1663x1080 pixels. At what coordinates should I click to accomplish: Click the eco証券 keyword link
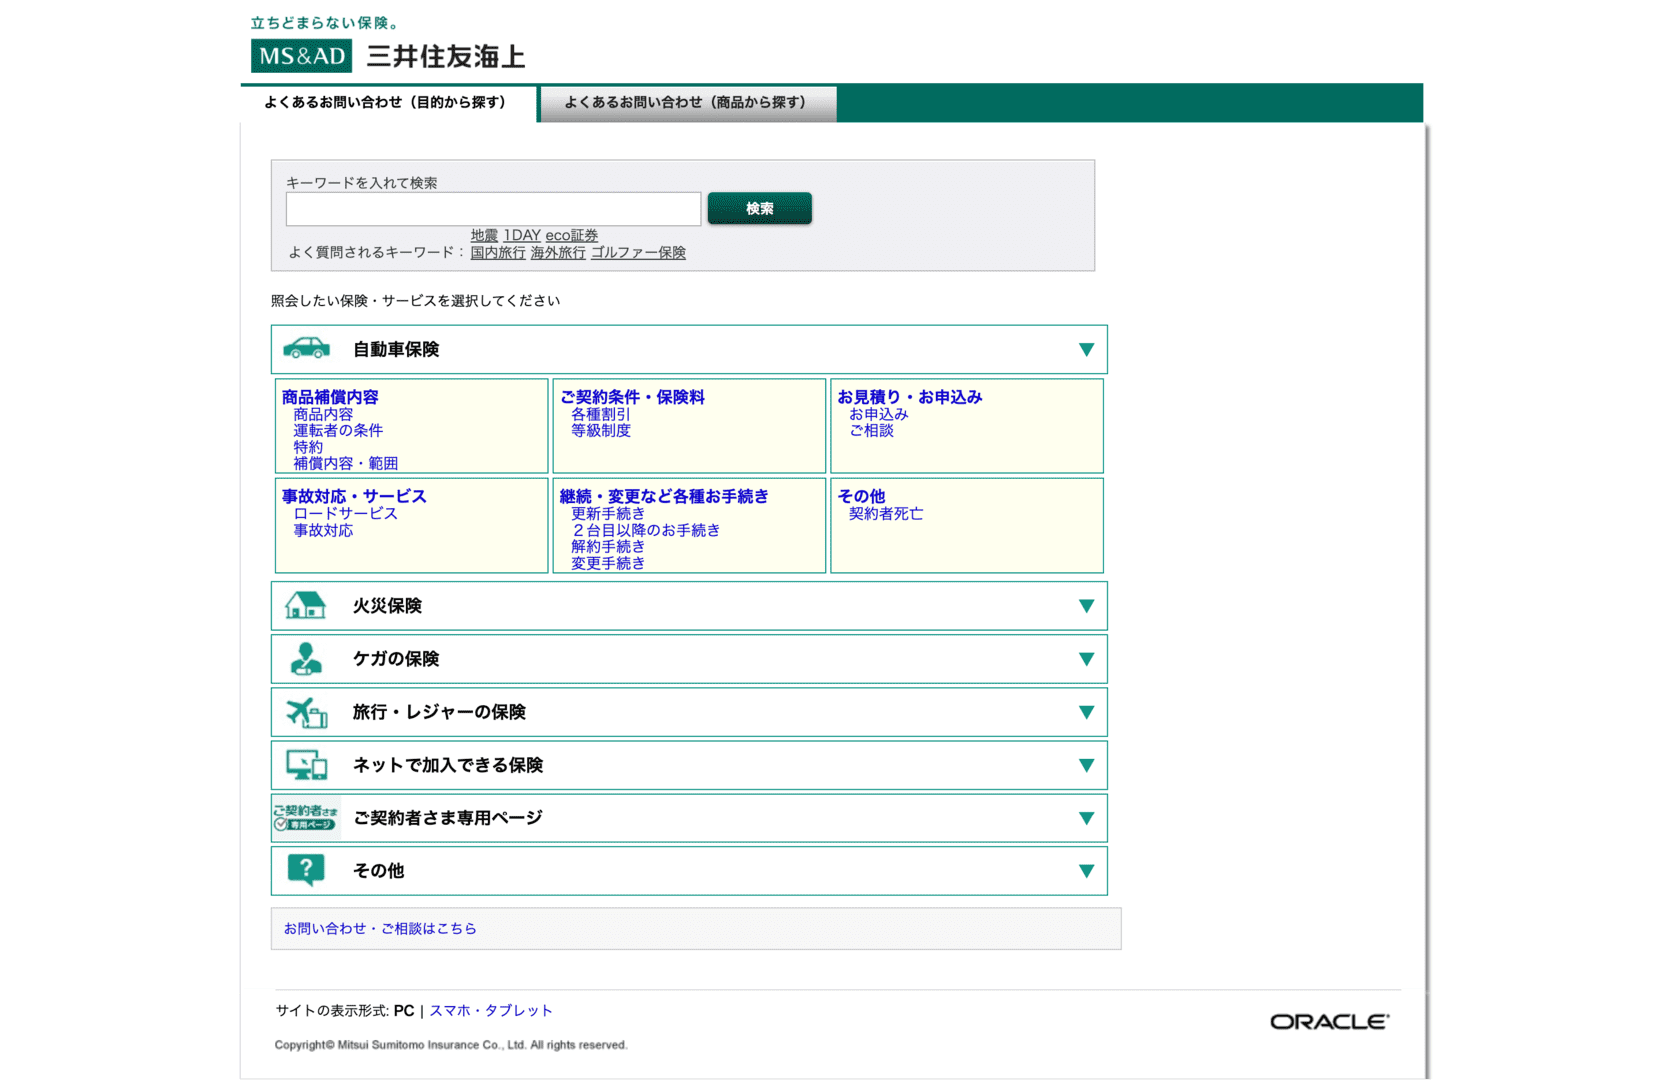(572, 235)
